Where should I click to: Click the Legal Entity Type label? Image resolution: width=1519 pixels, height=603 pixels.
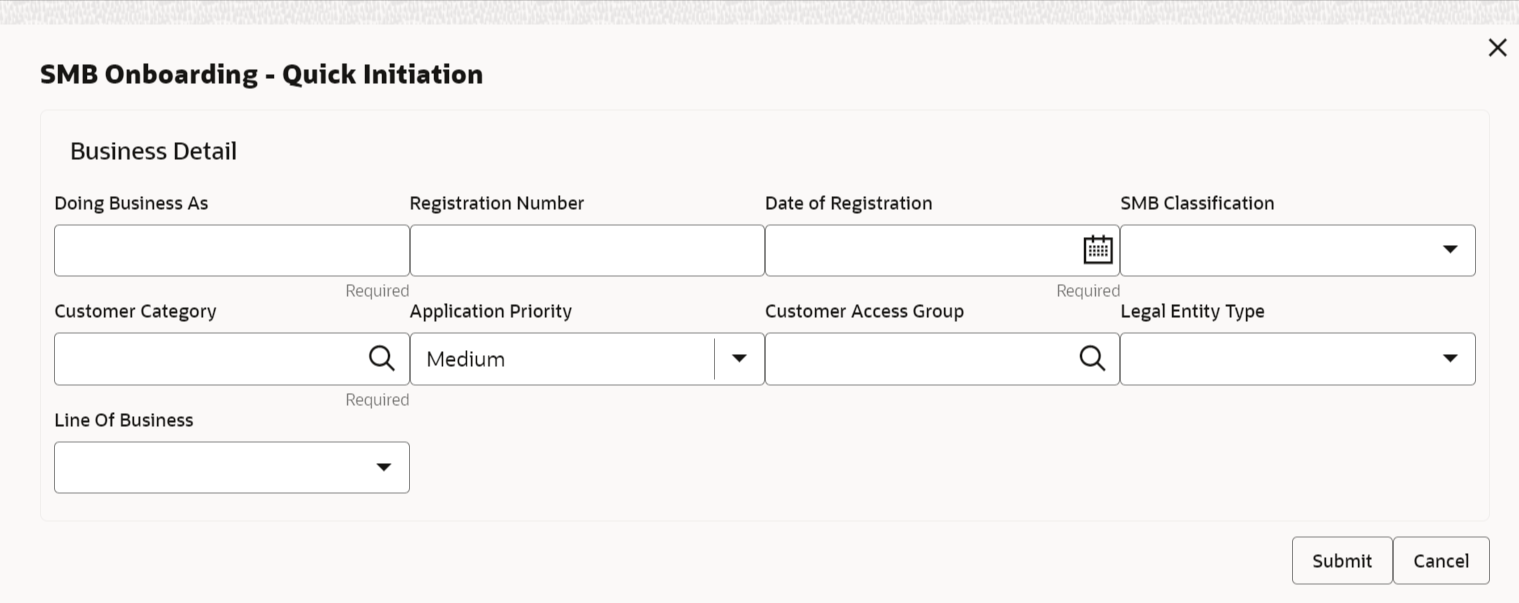(x=1192, y=311)
